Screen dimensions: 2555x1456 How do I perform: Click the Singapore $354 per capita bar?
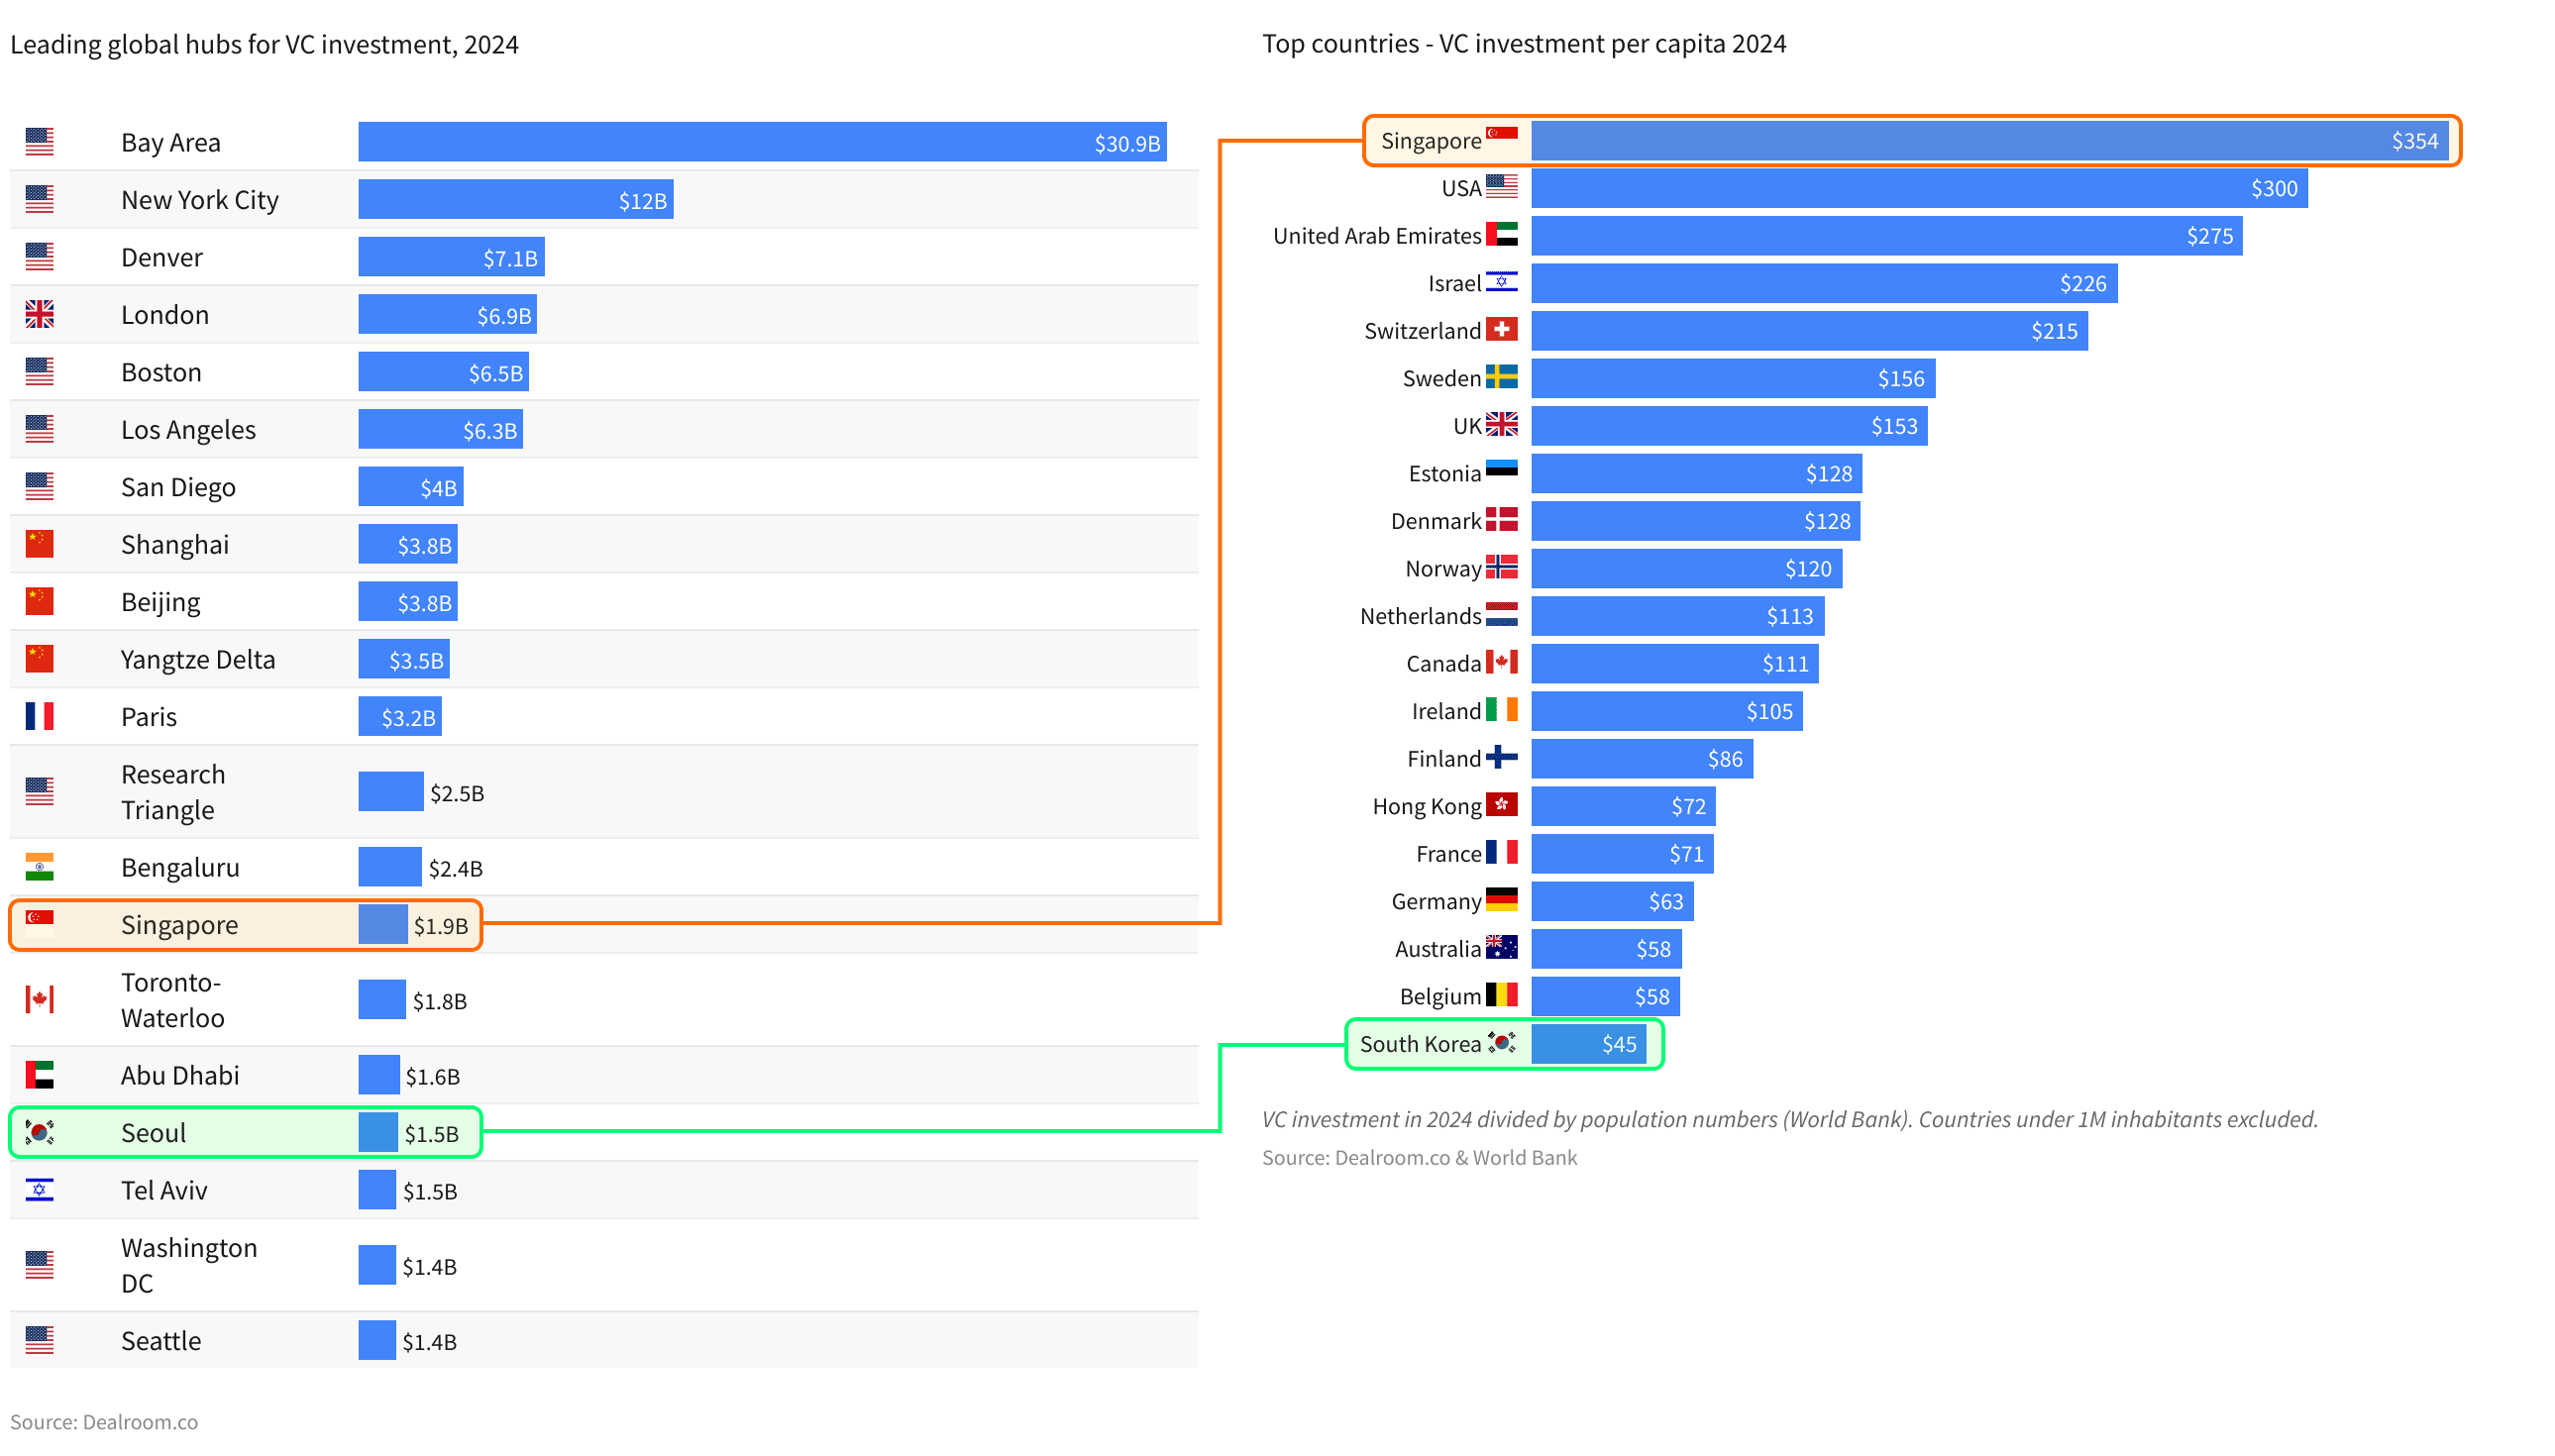(1988, 141)
